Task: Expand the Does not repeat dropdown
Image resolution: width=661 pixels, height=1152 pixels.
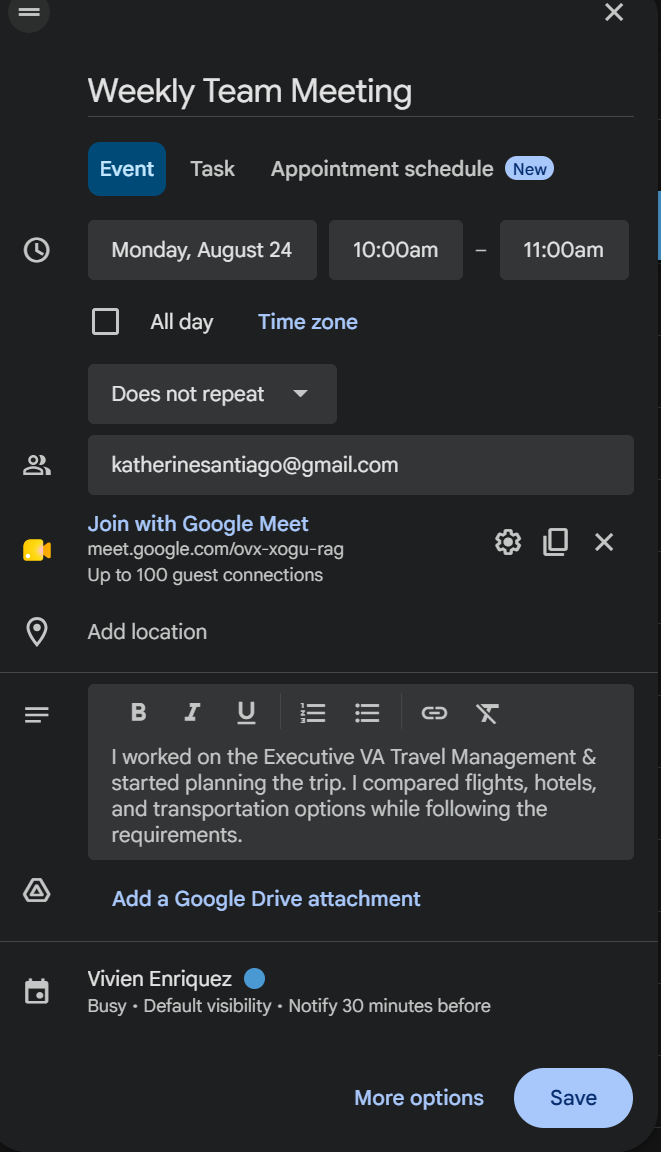Action: tap(212, 394)
